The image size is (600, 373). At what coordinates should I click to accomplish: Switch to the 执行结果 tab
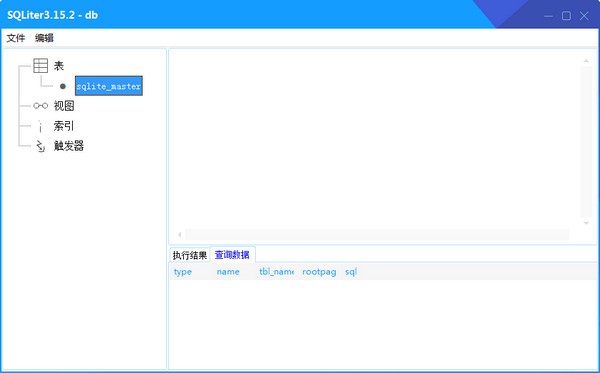pos(190,255)
